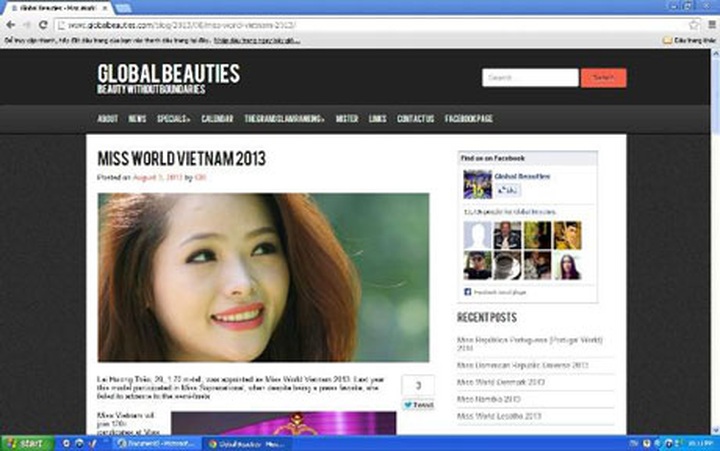The image size is (720, 451).
Task: Open the MISTER menu item
Action: (x=347, y=118)
